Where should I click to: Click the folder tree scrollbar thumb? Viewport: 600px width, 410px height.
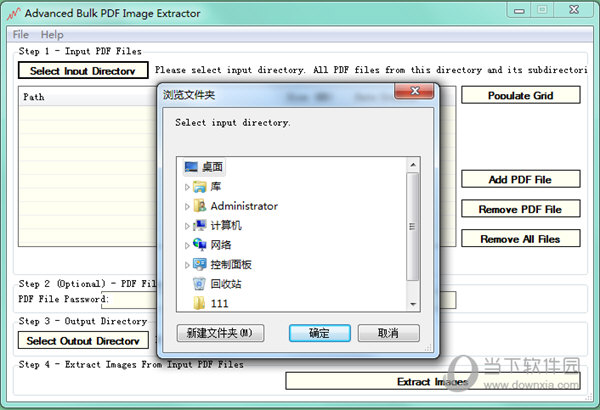413,226
